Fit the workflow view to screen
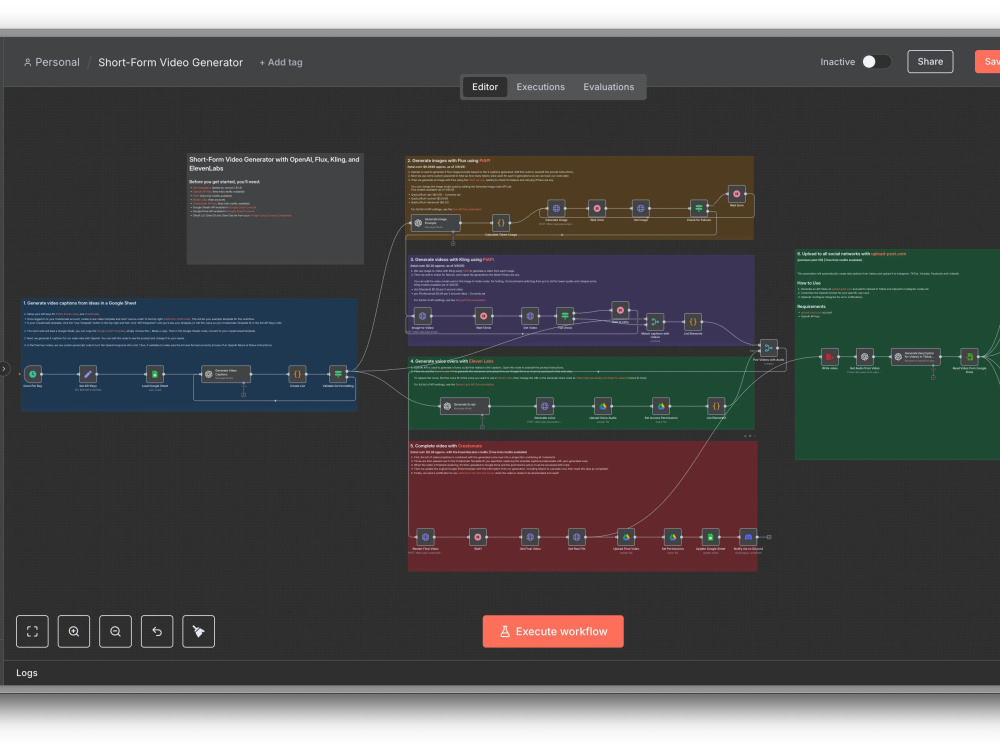 [x=33, y=631]
